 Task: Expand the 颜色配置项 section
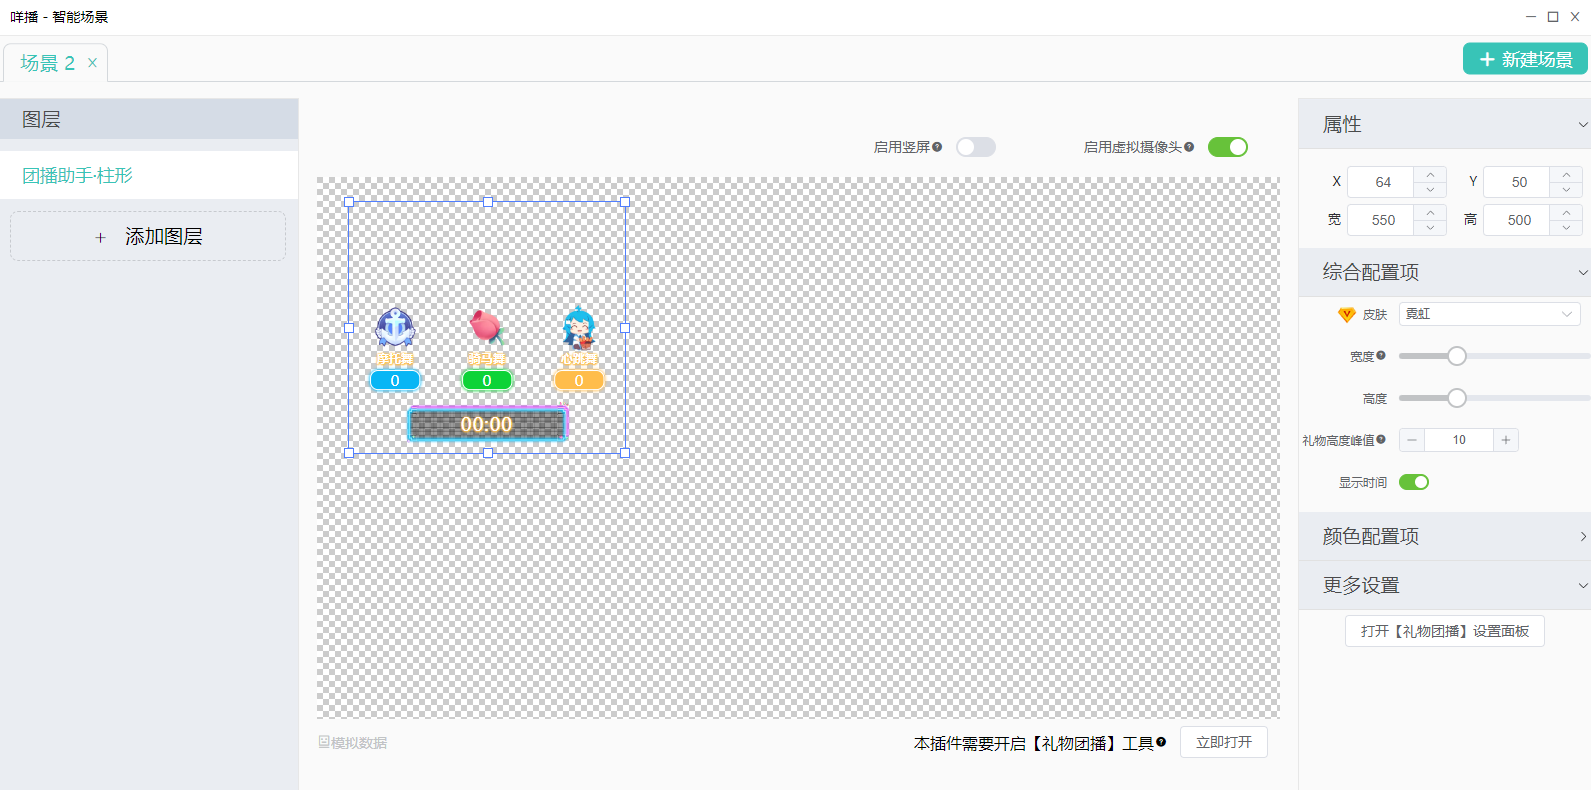tap(1582, 536)
